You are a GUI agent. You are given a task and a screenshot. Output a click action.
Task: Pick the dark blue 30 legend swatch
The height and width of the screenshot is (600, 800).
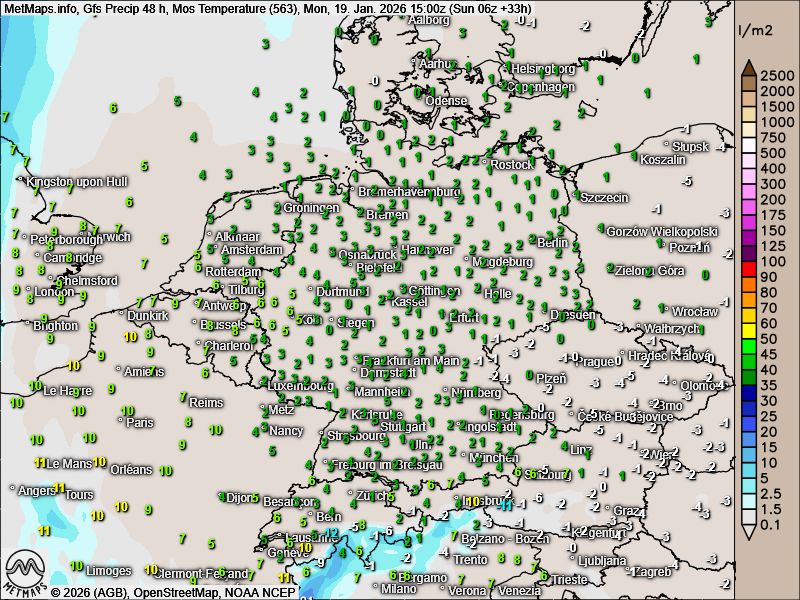(748, 401)
